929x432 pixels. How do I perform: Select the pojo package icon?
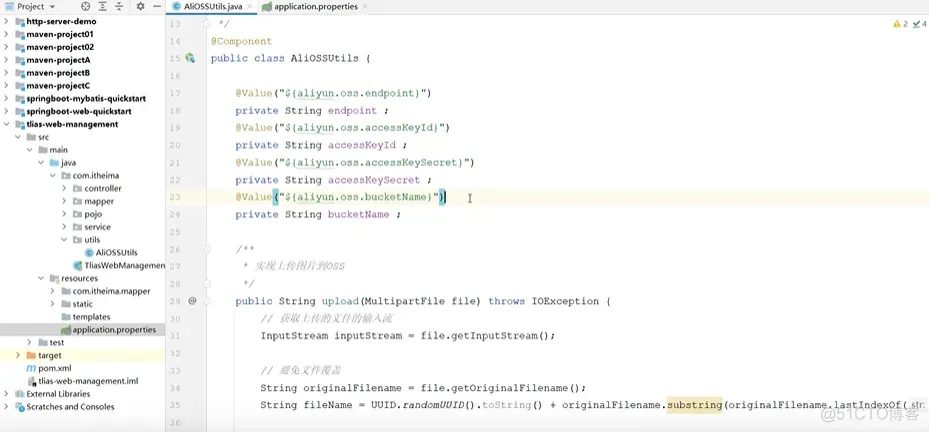point(78,214)
